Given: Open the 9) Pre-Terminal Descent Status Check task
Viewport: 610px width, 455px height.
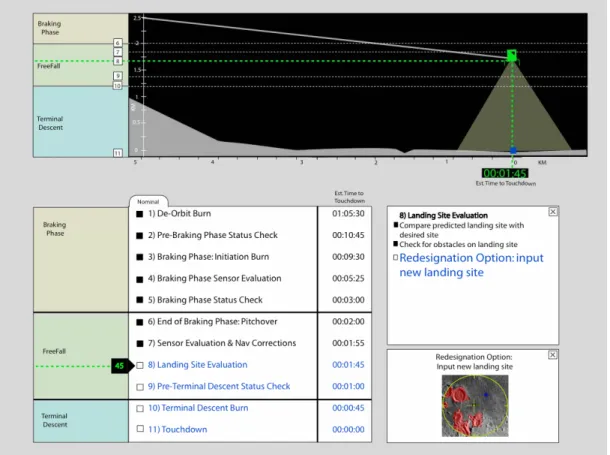Looking at the screenshot, I should pos(219,386).
